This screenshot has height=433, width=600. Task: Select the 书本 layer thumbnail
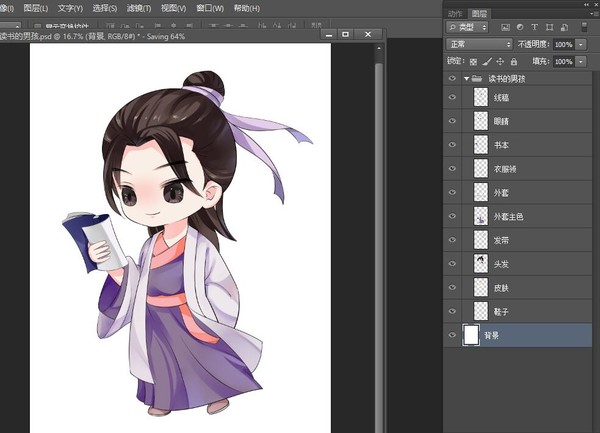(x=481, y=145)
